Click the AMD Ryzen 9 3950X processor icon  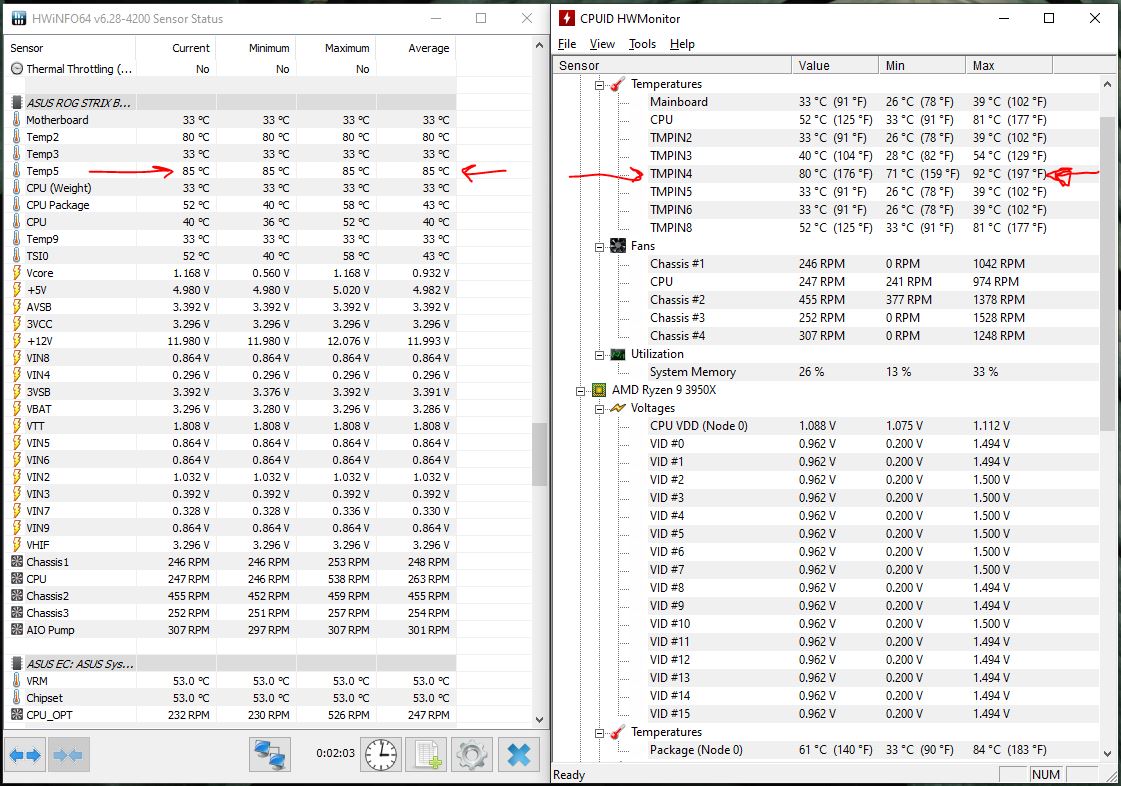[x=599, y=390]
